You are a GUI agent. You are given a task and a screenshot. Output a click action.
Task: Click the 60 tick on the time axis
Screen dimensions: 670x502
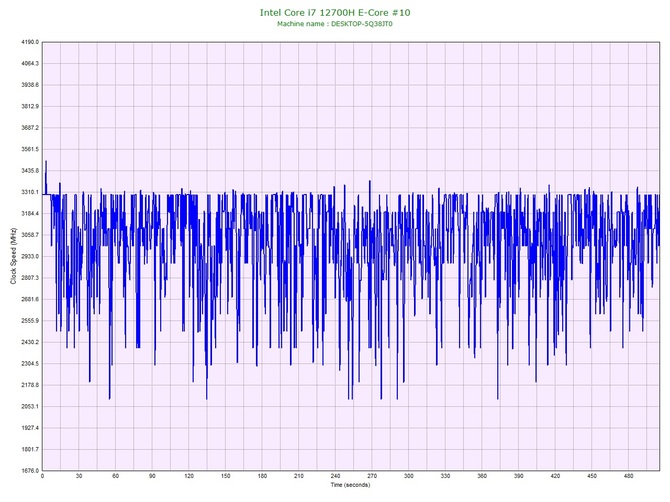pyautogui.click(x=115, y=476)
